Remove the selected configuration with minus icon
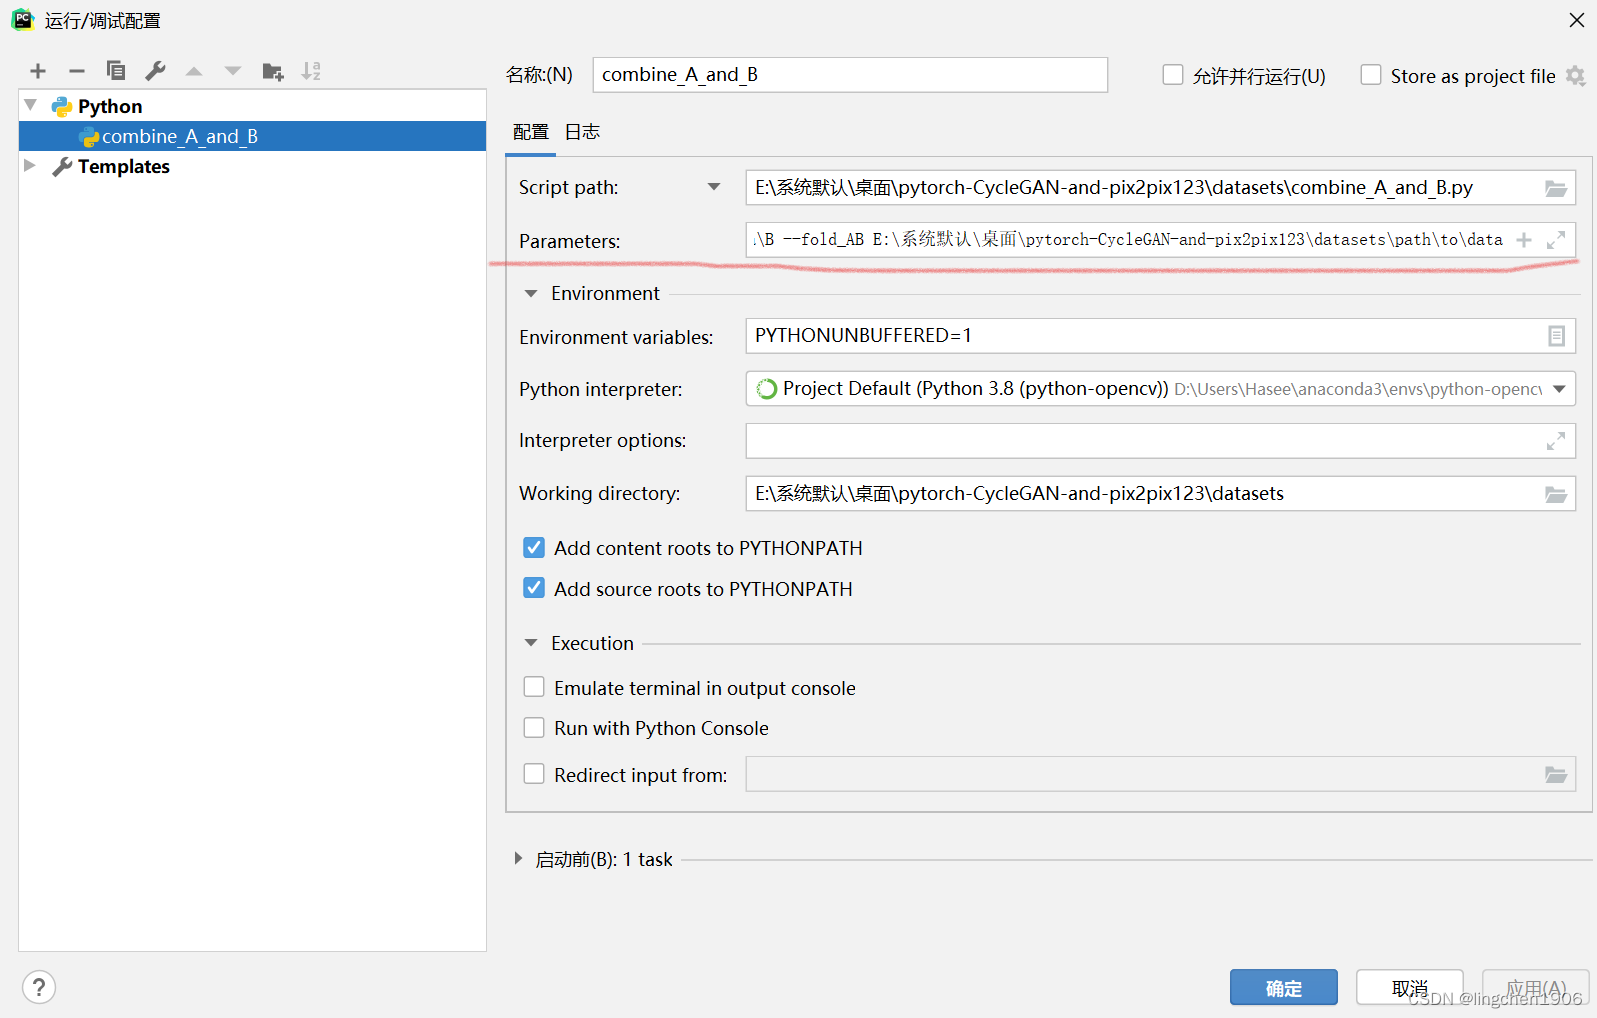The height and width of the screenshot is (1018, 1597). 77,71
